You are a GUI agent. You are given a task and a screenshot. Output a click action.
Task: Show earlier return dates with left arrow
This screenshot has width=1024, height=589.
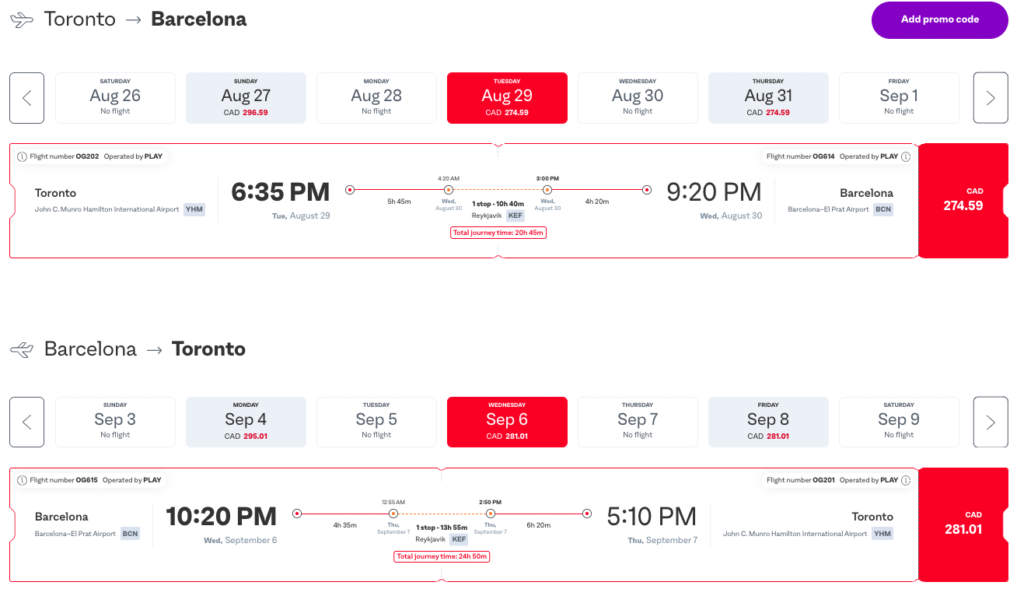click(27, 422)
